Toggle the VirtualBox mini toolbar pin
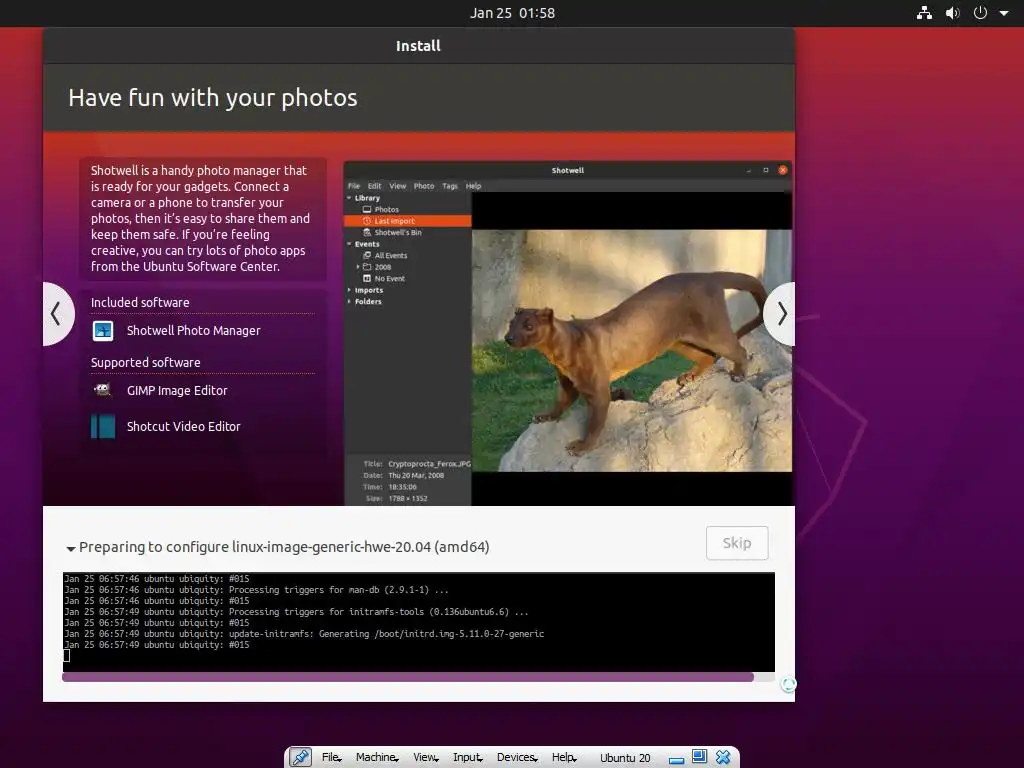Screen dimensions: 1024x768 [300, 758]
